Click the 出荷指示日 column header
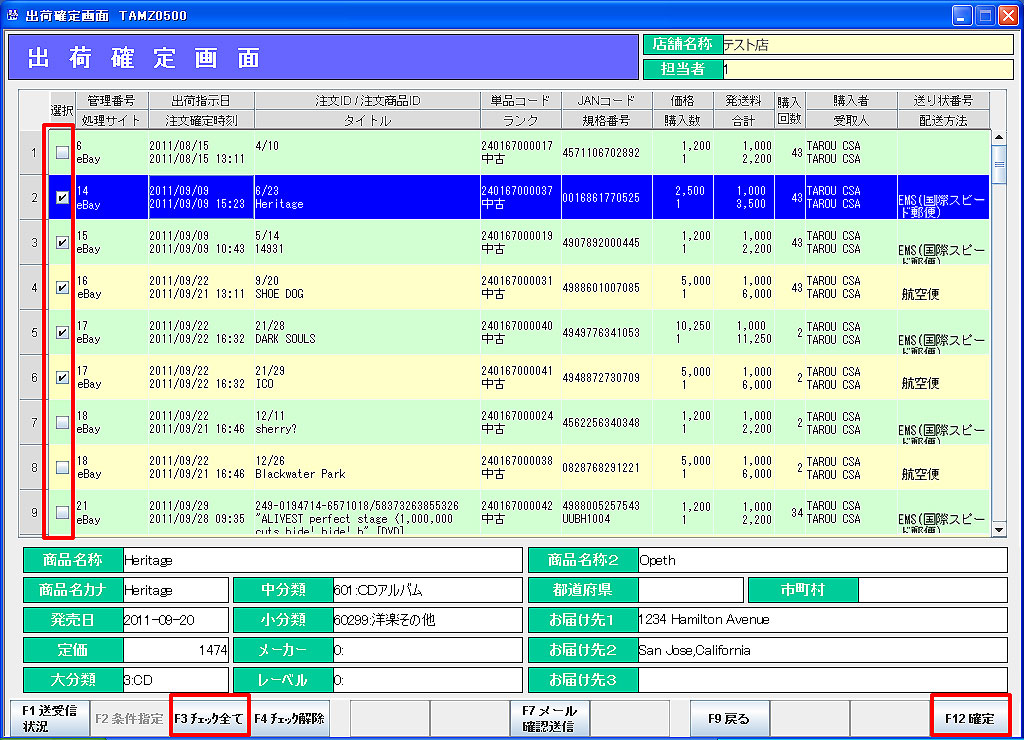 click(202, 101)
